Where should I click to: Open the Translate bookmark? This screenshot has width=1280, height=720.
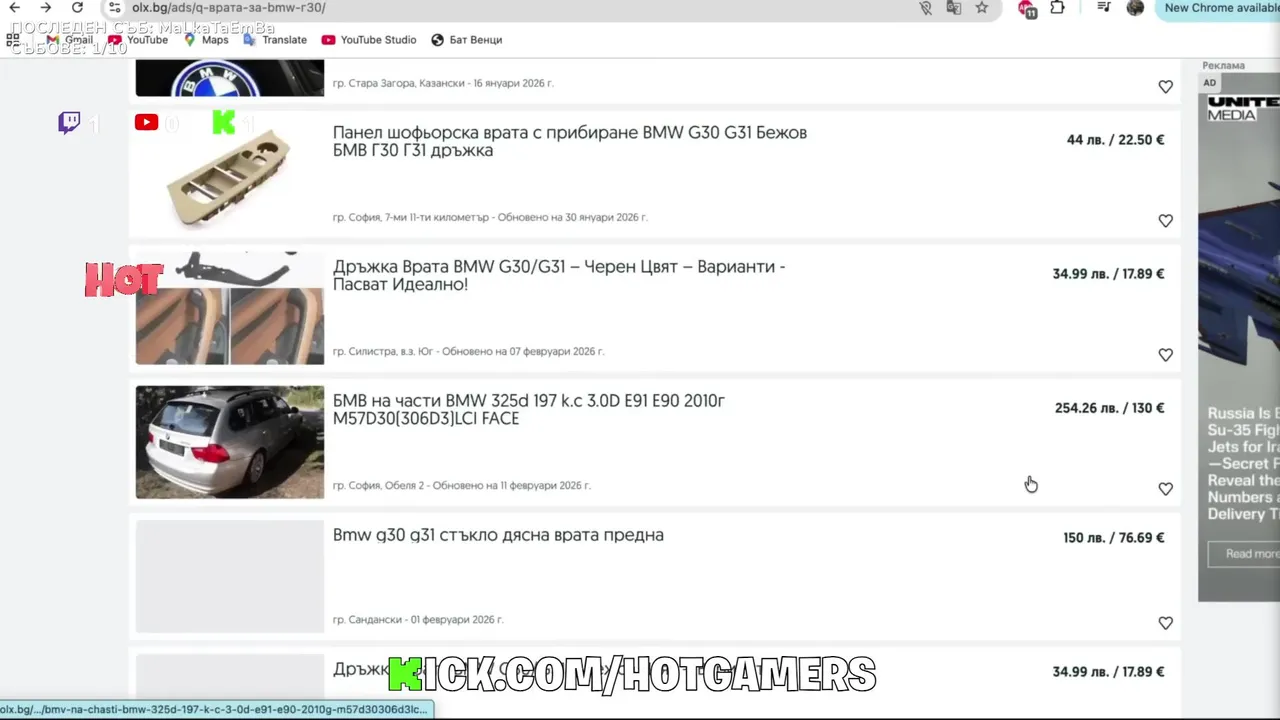pyautogui.click(x=275, y=40)
